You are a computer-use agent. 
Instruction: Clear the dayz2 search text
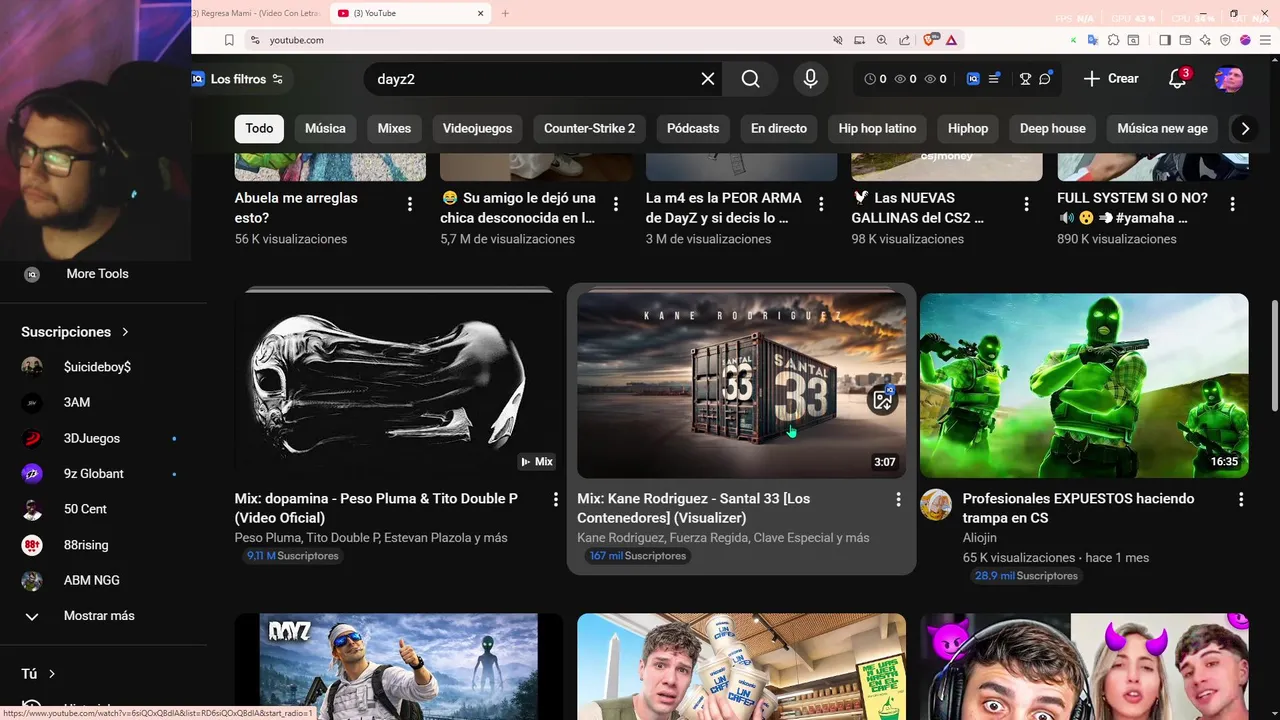pos(708,79)
